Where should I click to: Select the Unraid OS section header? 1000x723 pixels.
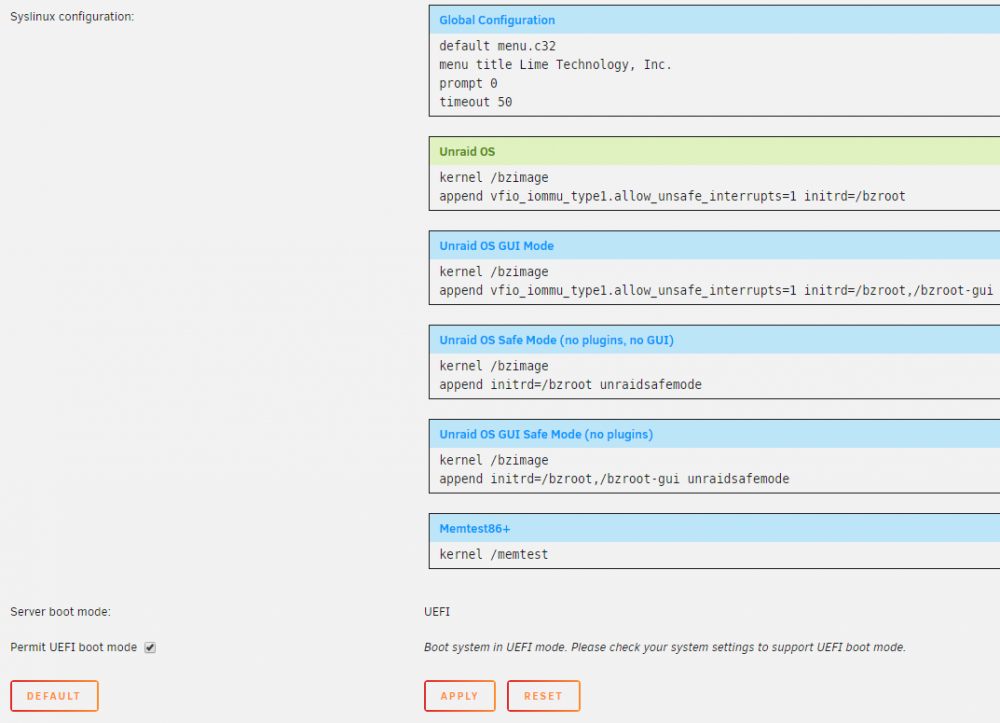pos(714,151)
